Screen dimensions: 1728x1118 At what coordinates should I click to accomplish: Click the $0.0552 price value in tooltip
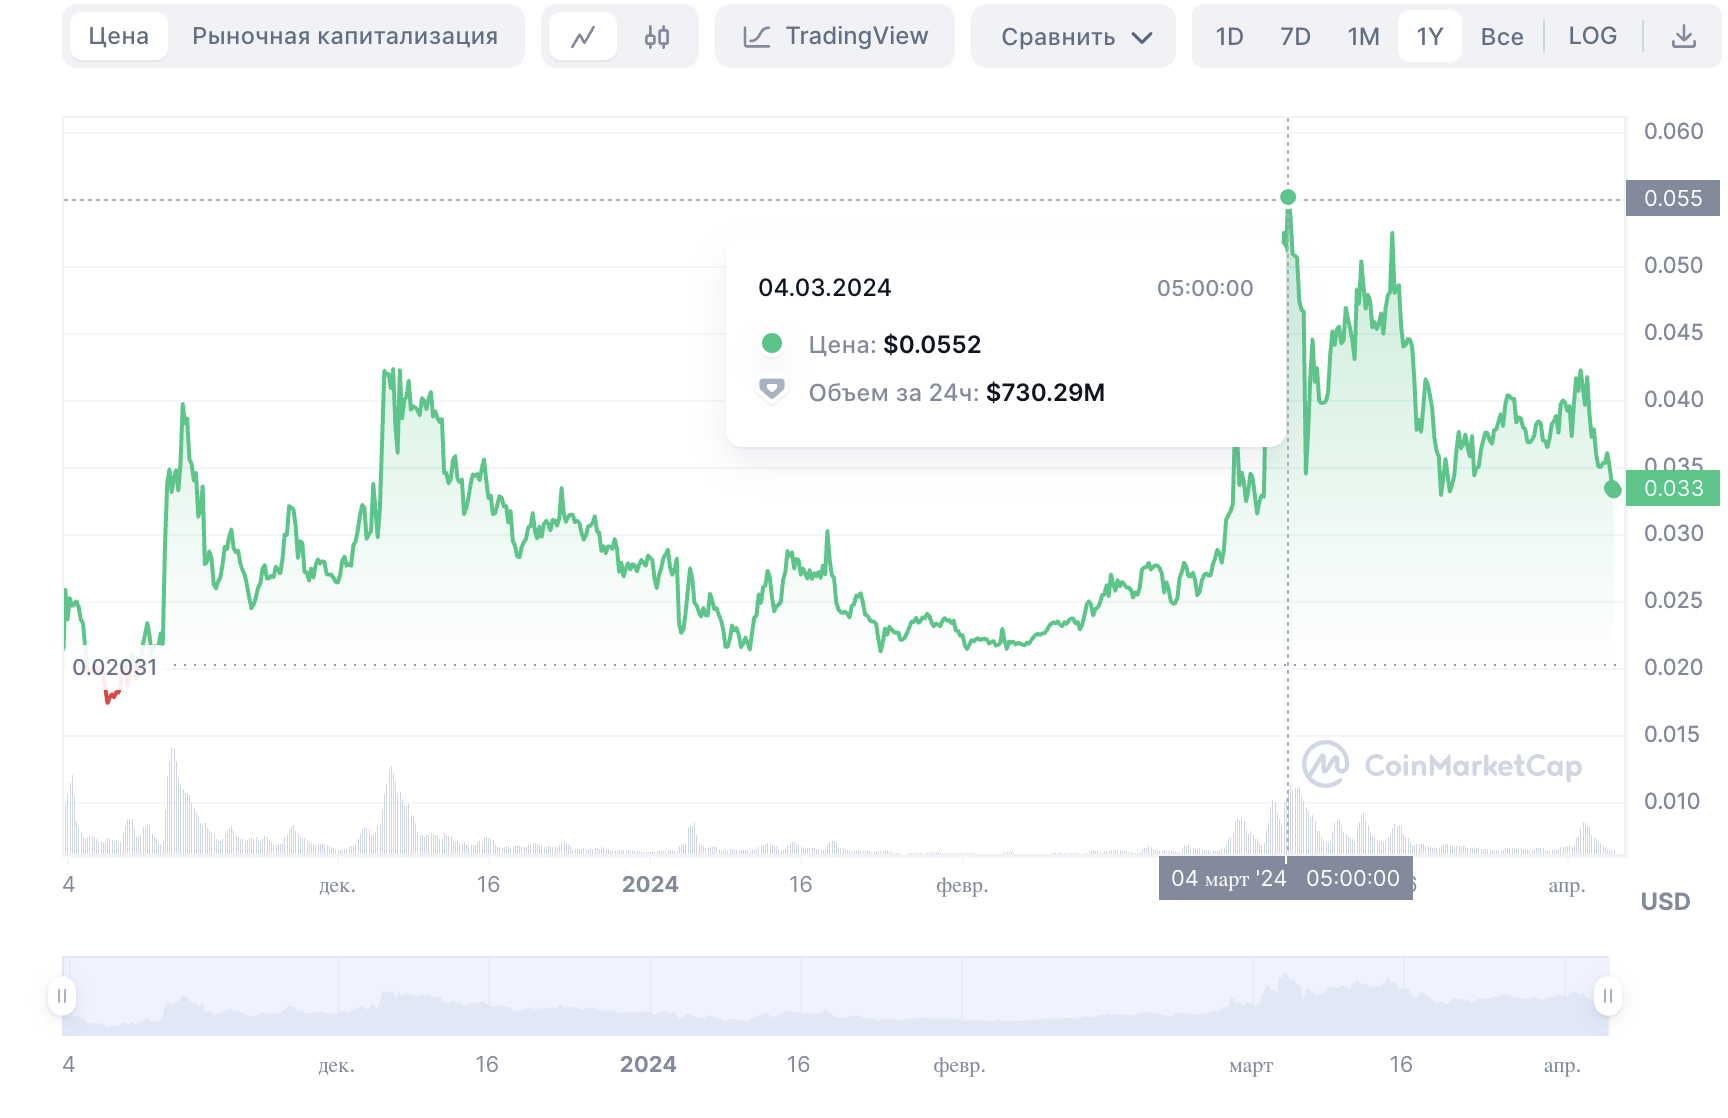(932, 345)
